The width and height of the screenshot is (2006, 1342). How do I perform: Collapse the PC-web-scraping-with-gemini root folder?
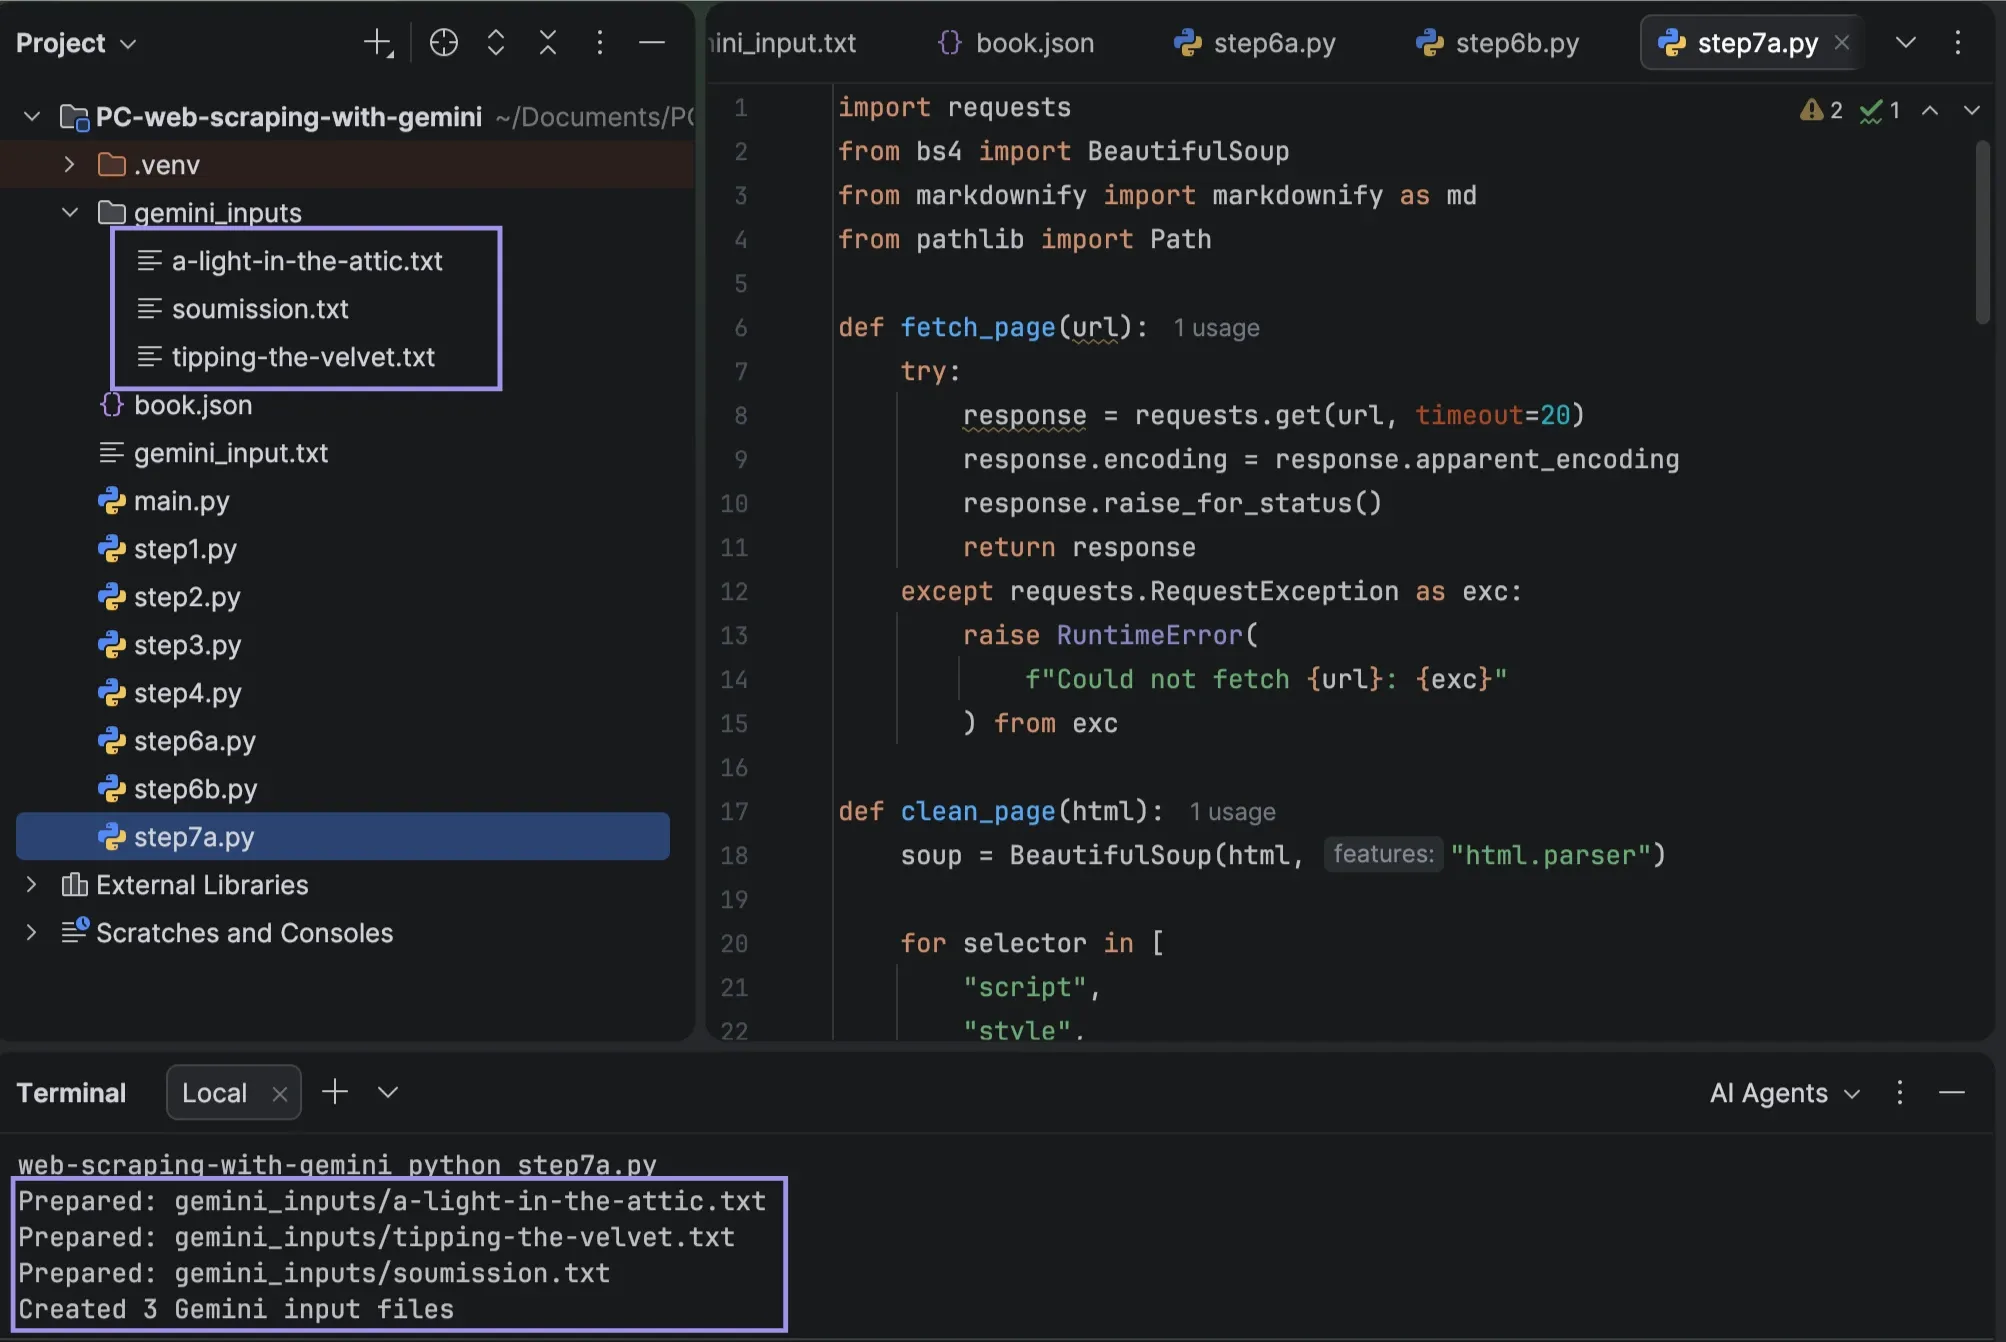click(32, 117)
